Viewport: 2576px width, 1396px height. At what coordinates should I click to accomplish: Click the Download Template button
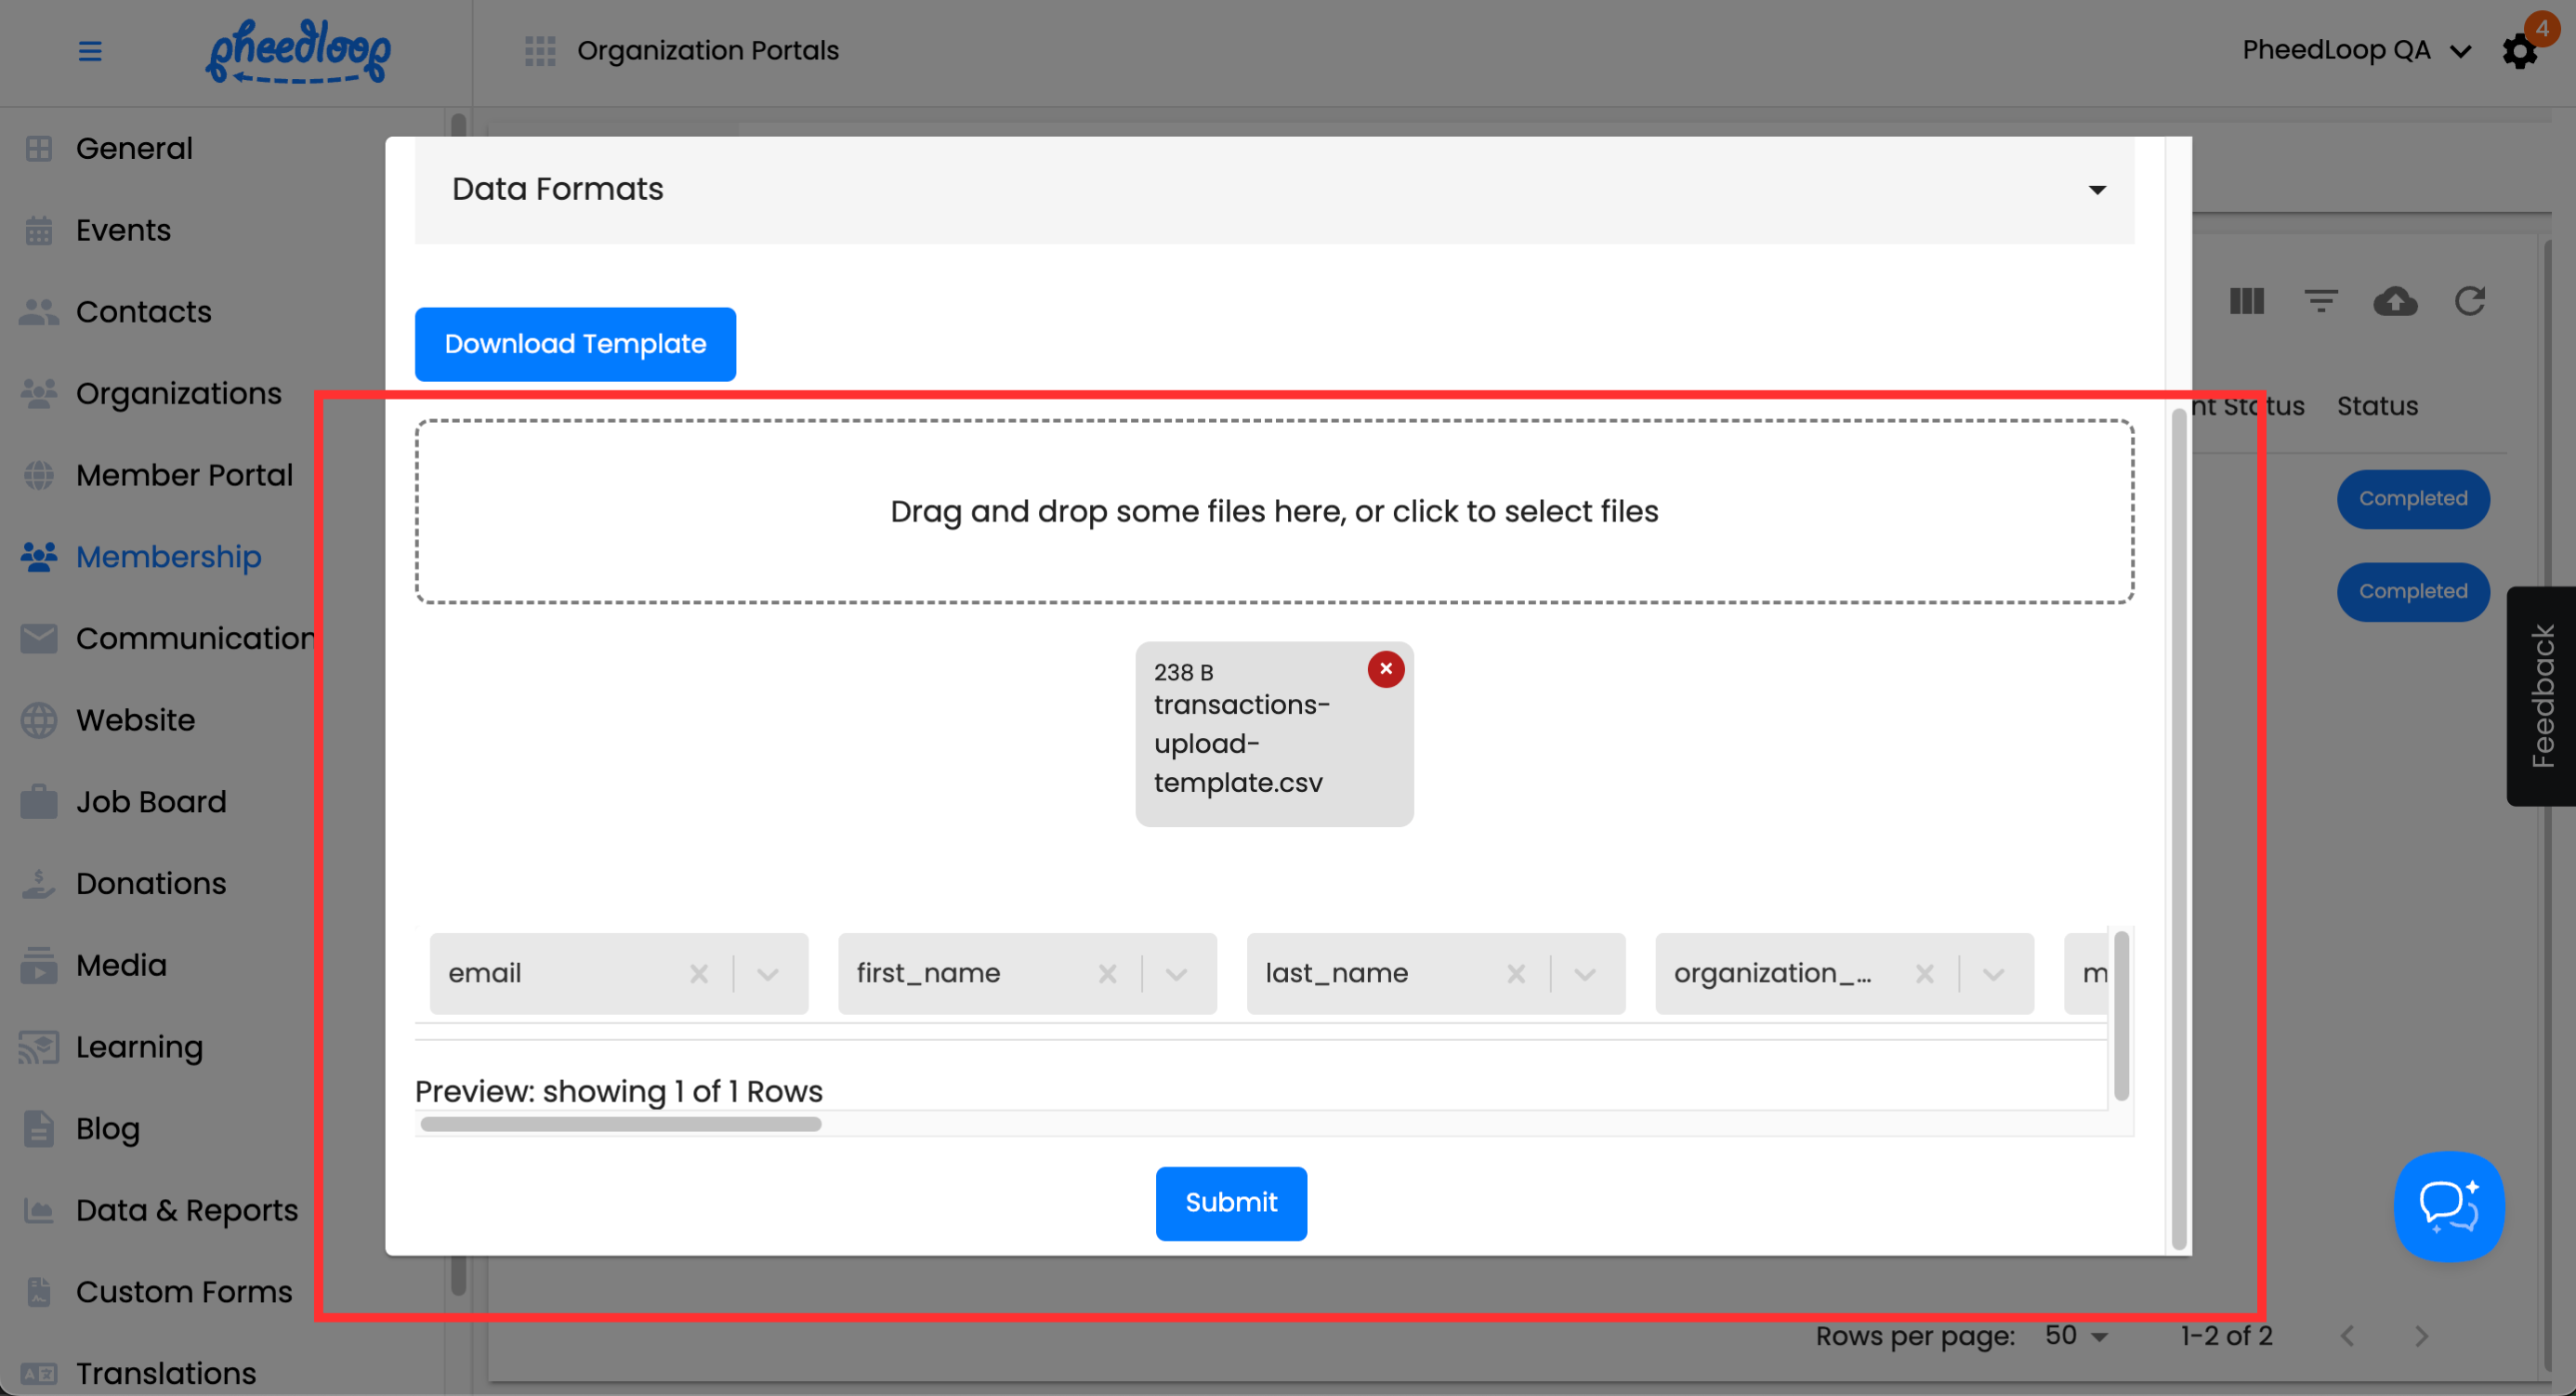point(575,344)
